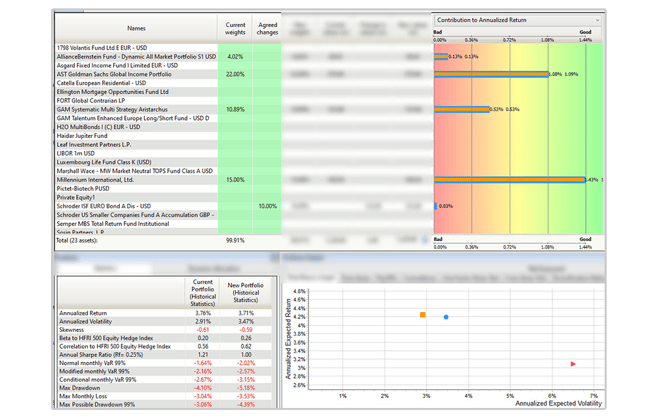Select Beta to HFRI 500 Equity Hedge Index
Viewport: 659px width, 419px height.
pyautogui.click(x=106, y=338)
